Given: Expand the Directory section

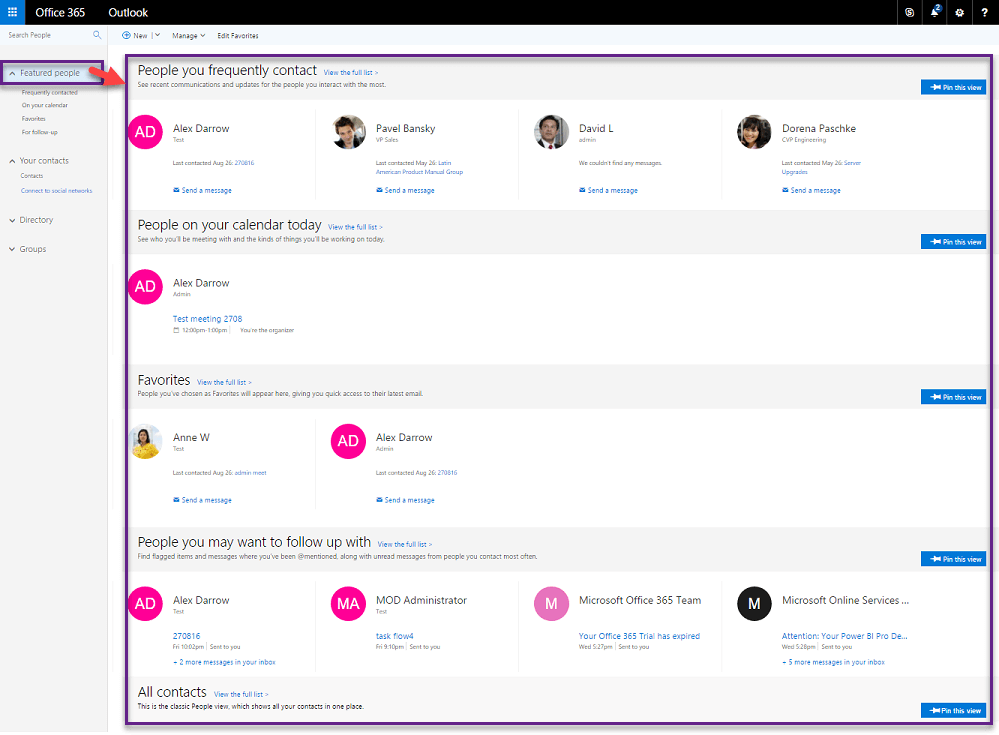Looking at the screenshot, I should (36, 220).
